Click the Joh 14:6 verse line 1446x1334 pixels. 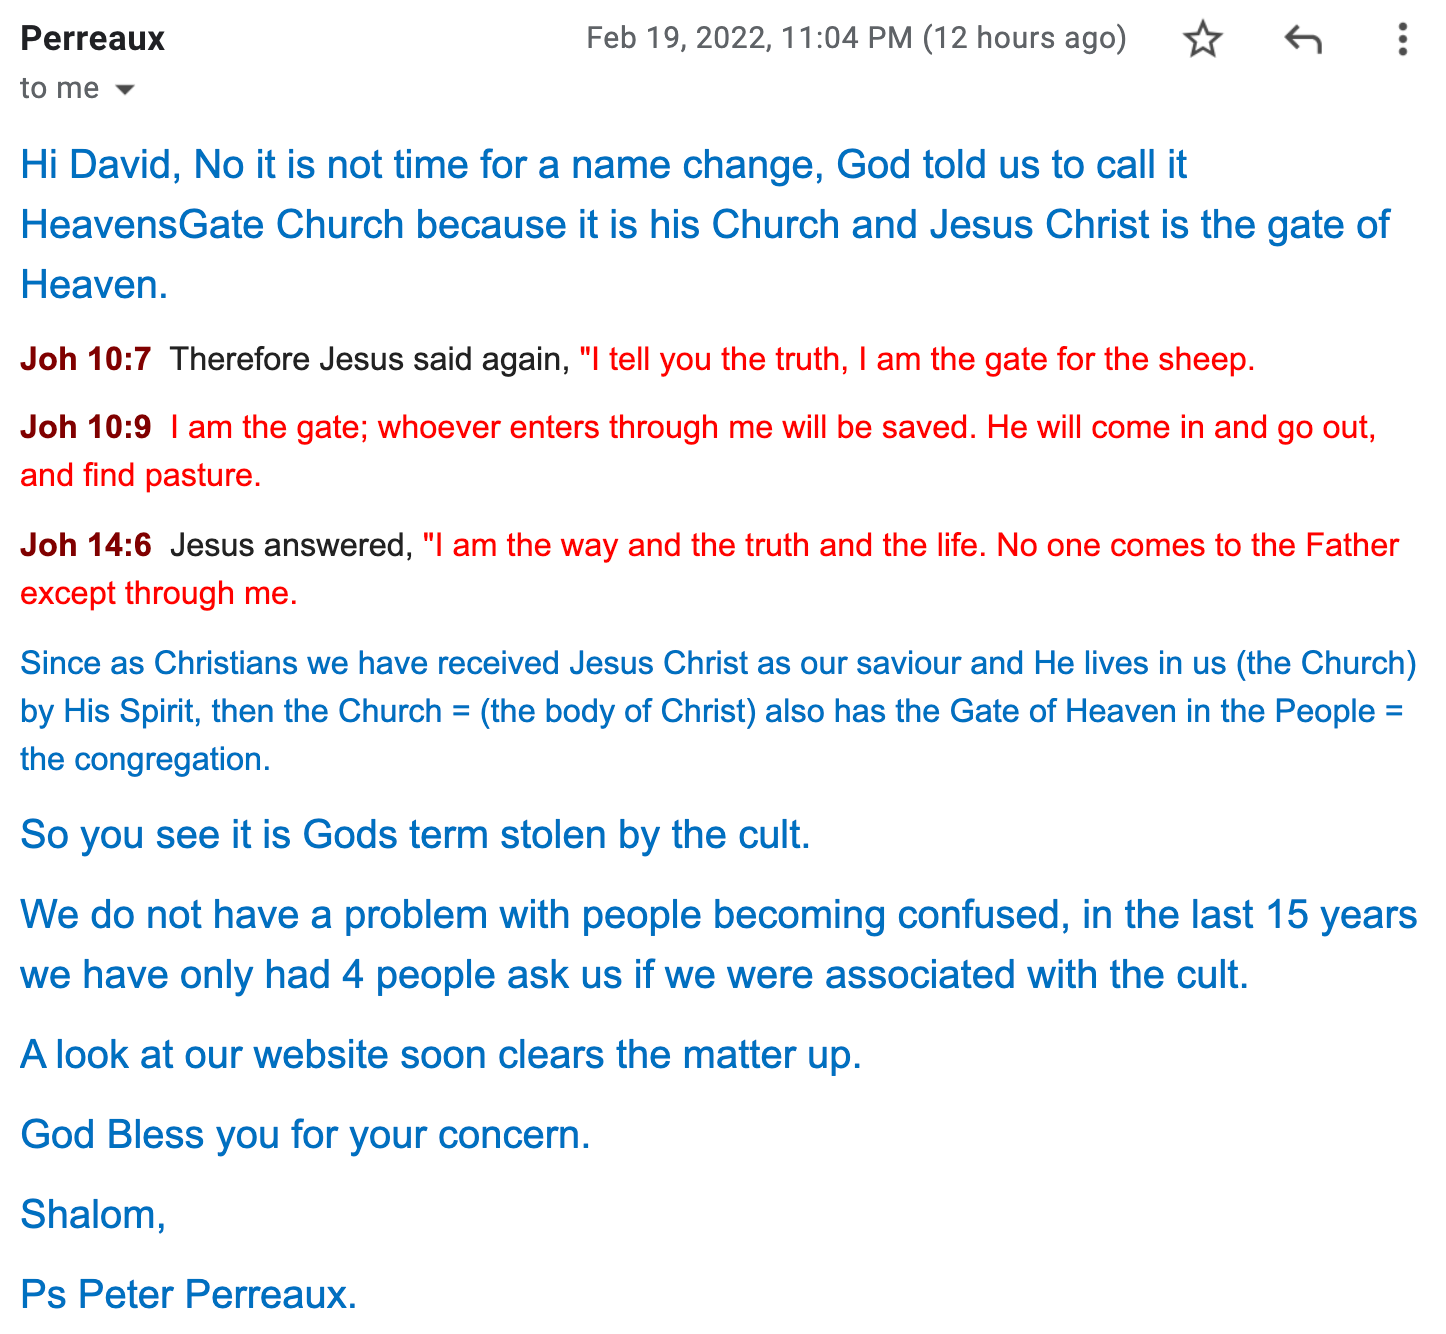[85, 545]
